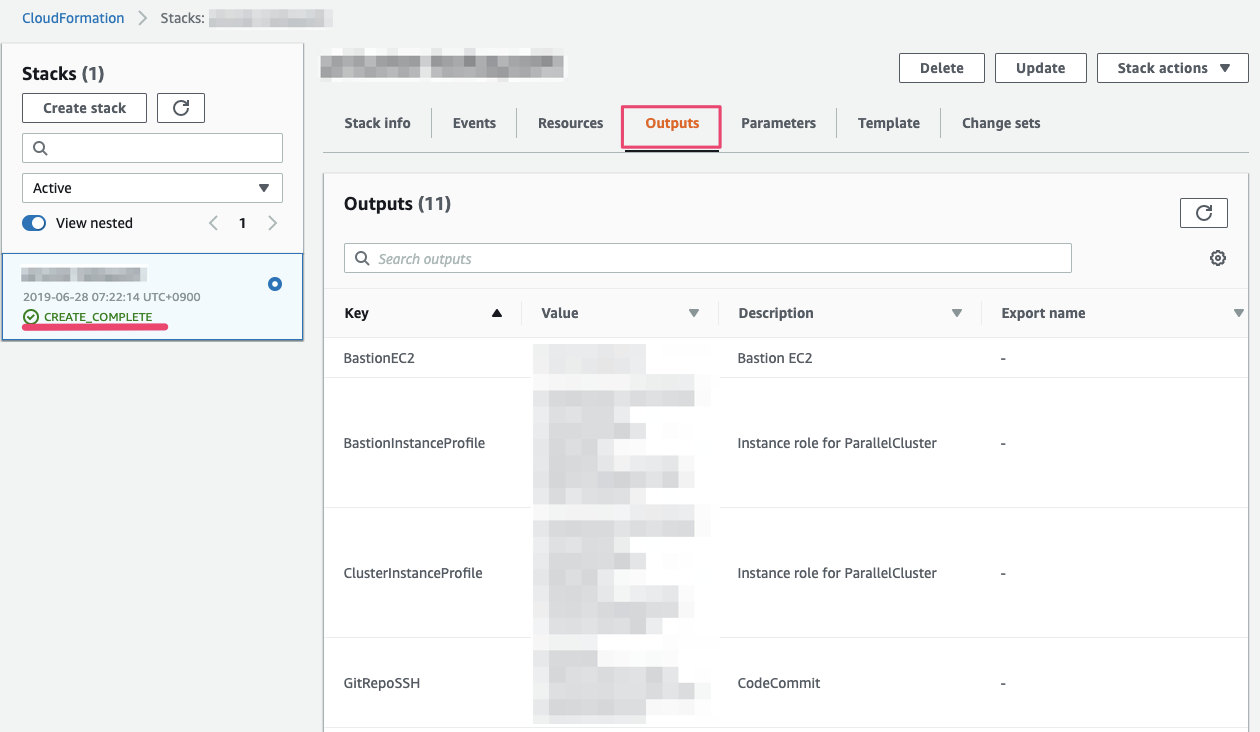The image size is (1260, 732).
Task: Click page number 1 in stacks pagination
Action: pyautogui.click(x=242, y=223)
